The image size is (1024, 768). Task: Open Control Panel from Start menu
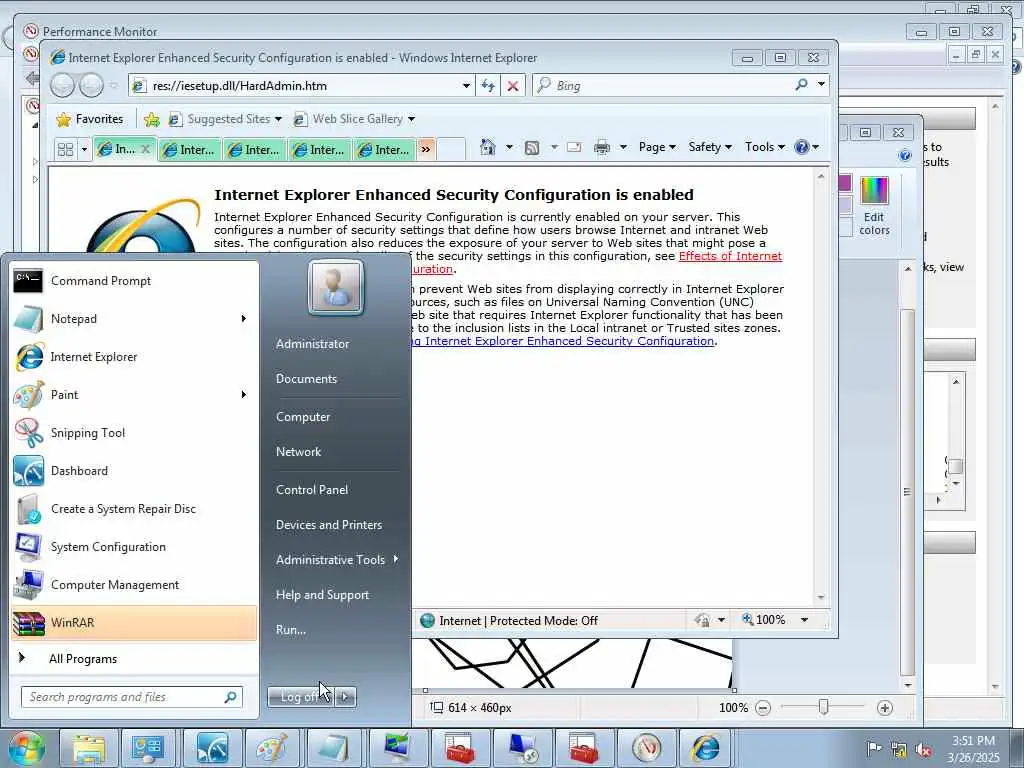[x=312, y=490]
